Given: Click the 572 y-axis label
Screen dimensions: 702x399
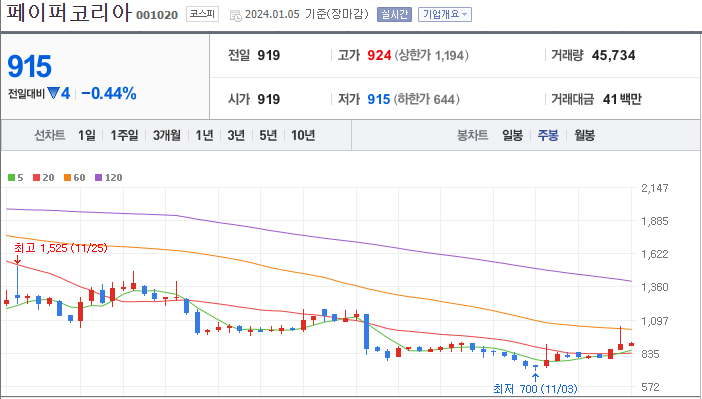Looking at the screenshot, I should 650,387.
